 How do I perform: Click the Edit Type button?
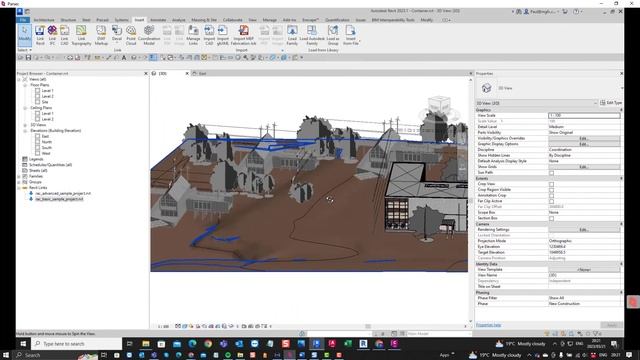[x=611, y=103]
